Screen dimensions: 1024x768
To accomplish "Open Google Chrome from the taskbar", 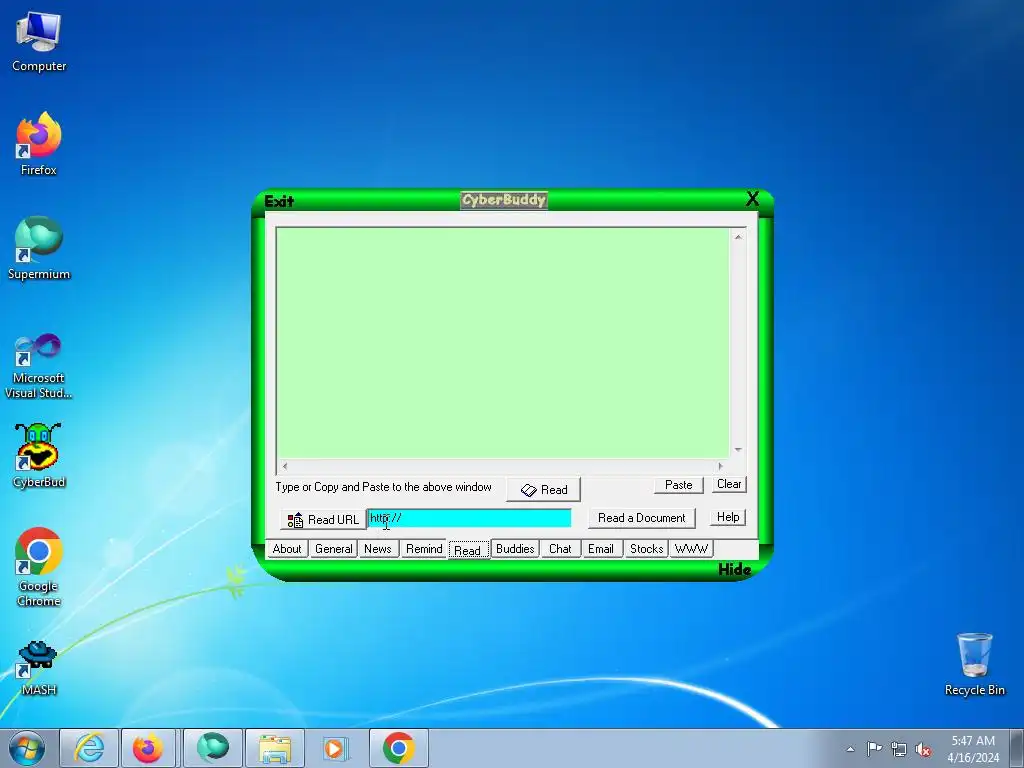I will pyautogui.click(x=398, y=748).
